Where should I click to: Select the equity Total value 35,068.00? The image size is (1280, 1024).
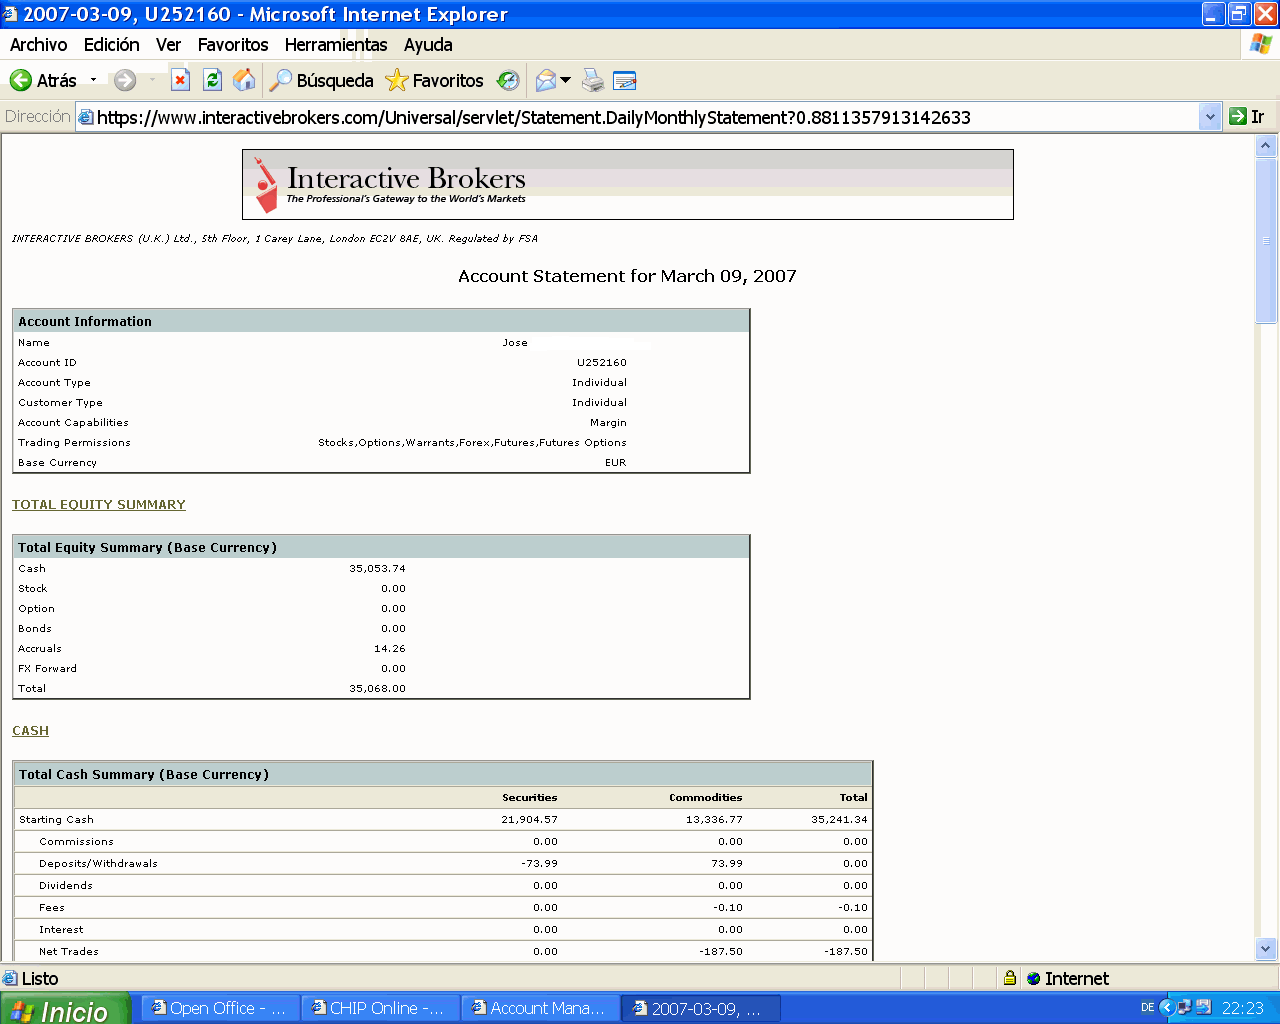coord(377,689)
